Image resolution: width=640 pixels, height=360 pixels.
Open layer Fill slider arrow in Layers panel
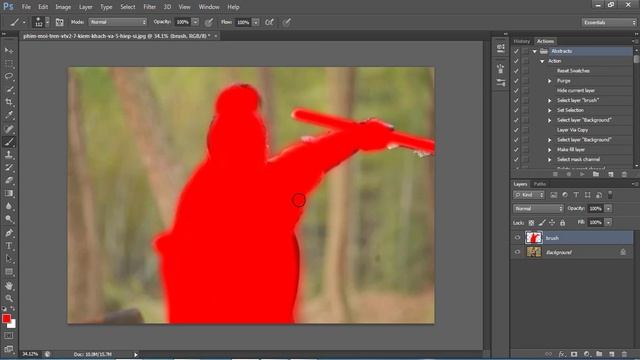click(x=608, y=222)
